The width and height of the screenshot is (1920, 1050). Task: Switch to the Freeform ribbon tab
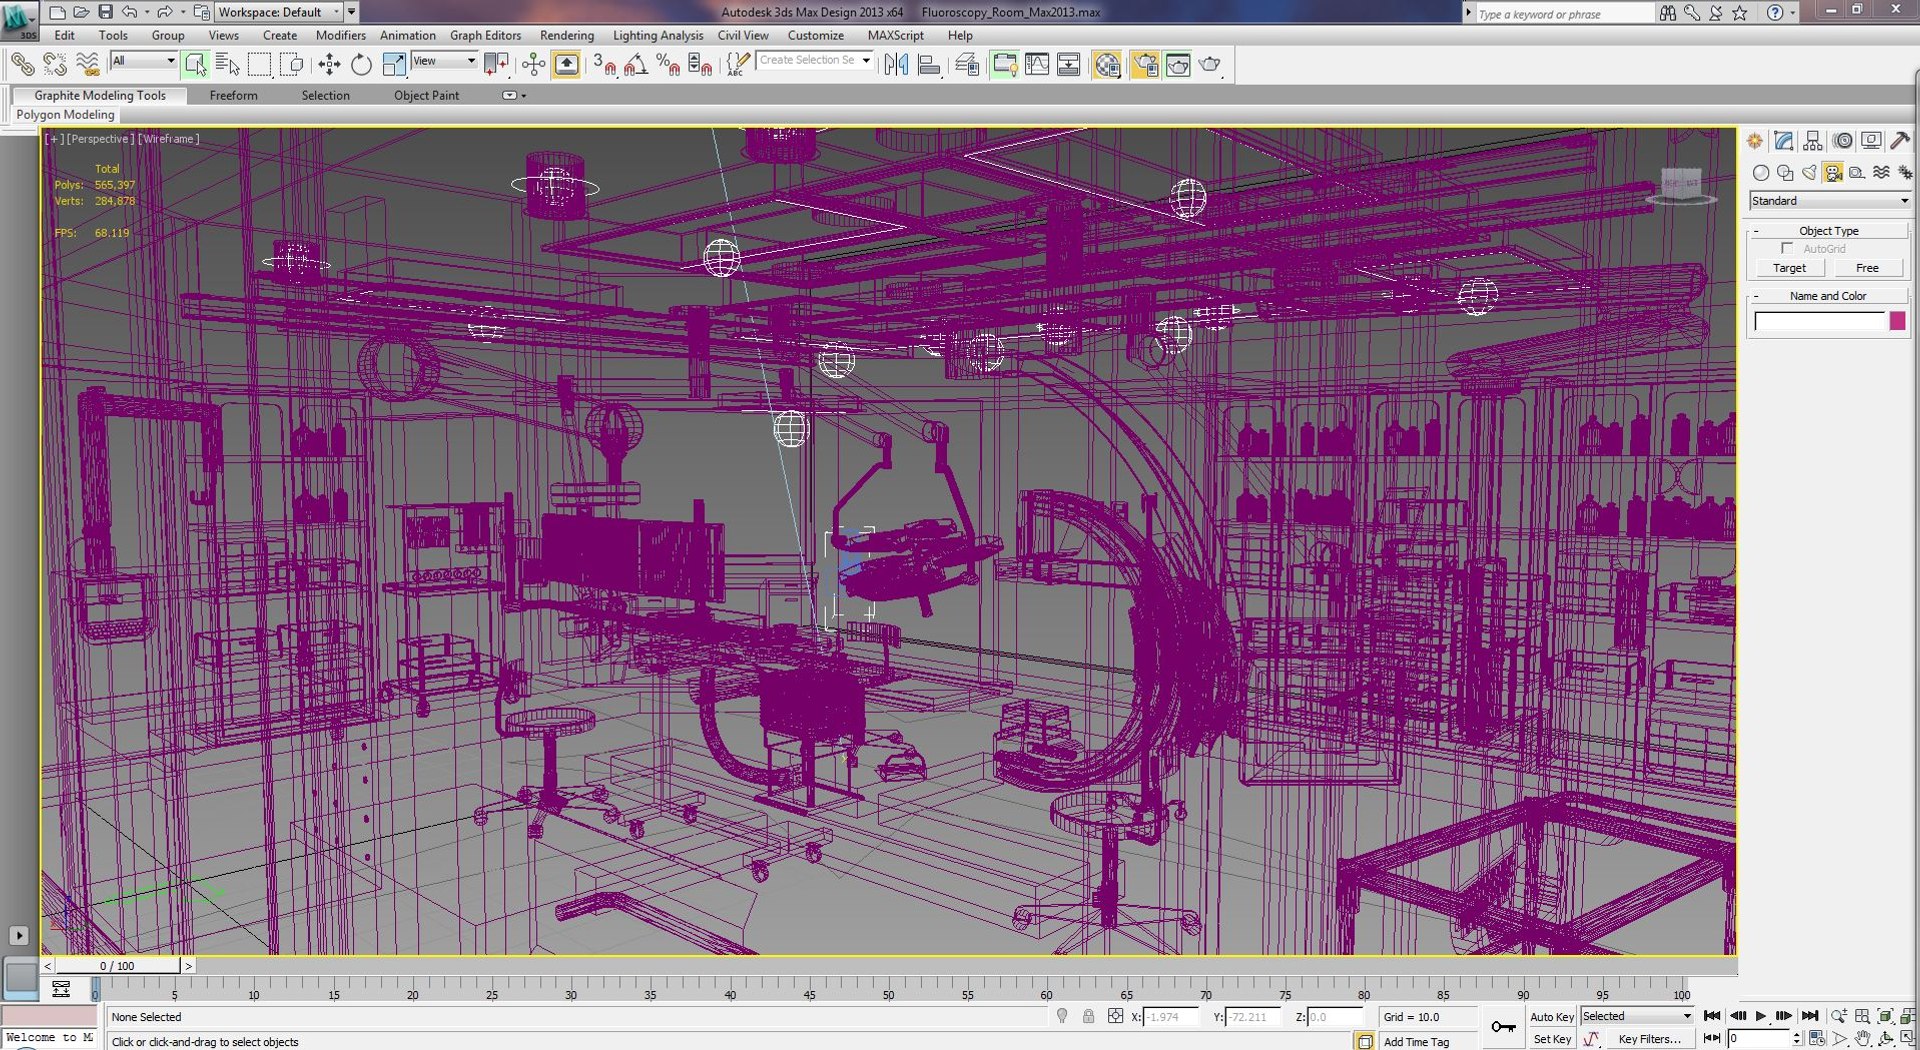coord(234,96)
